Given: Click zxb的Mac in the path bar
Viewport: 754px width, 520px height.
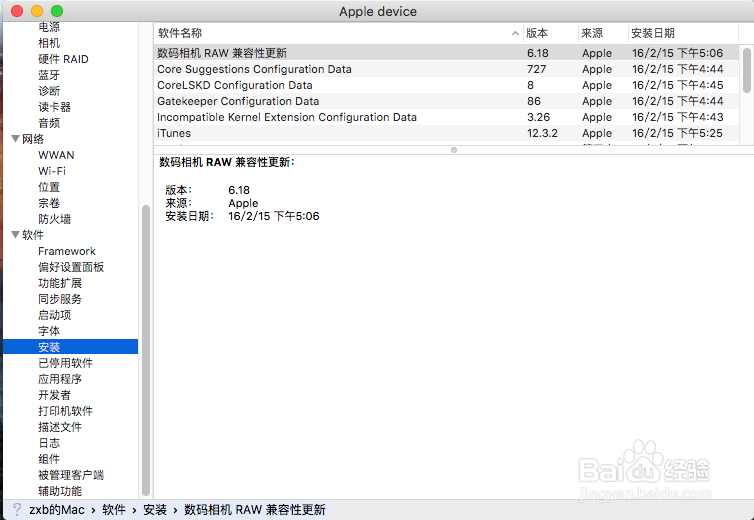Looking at the screenshot, I should point(56,510).
